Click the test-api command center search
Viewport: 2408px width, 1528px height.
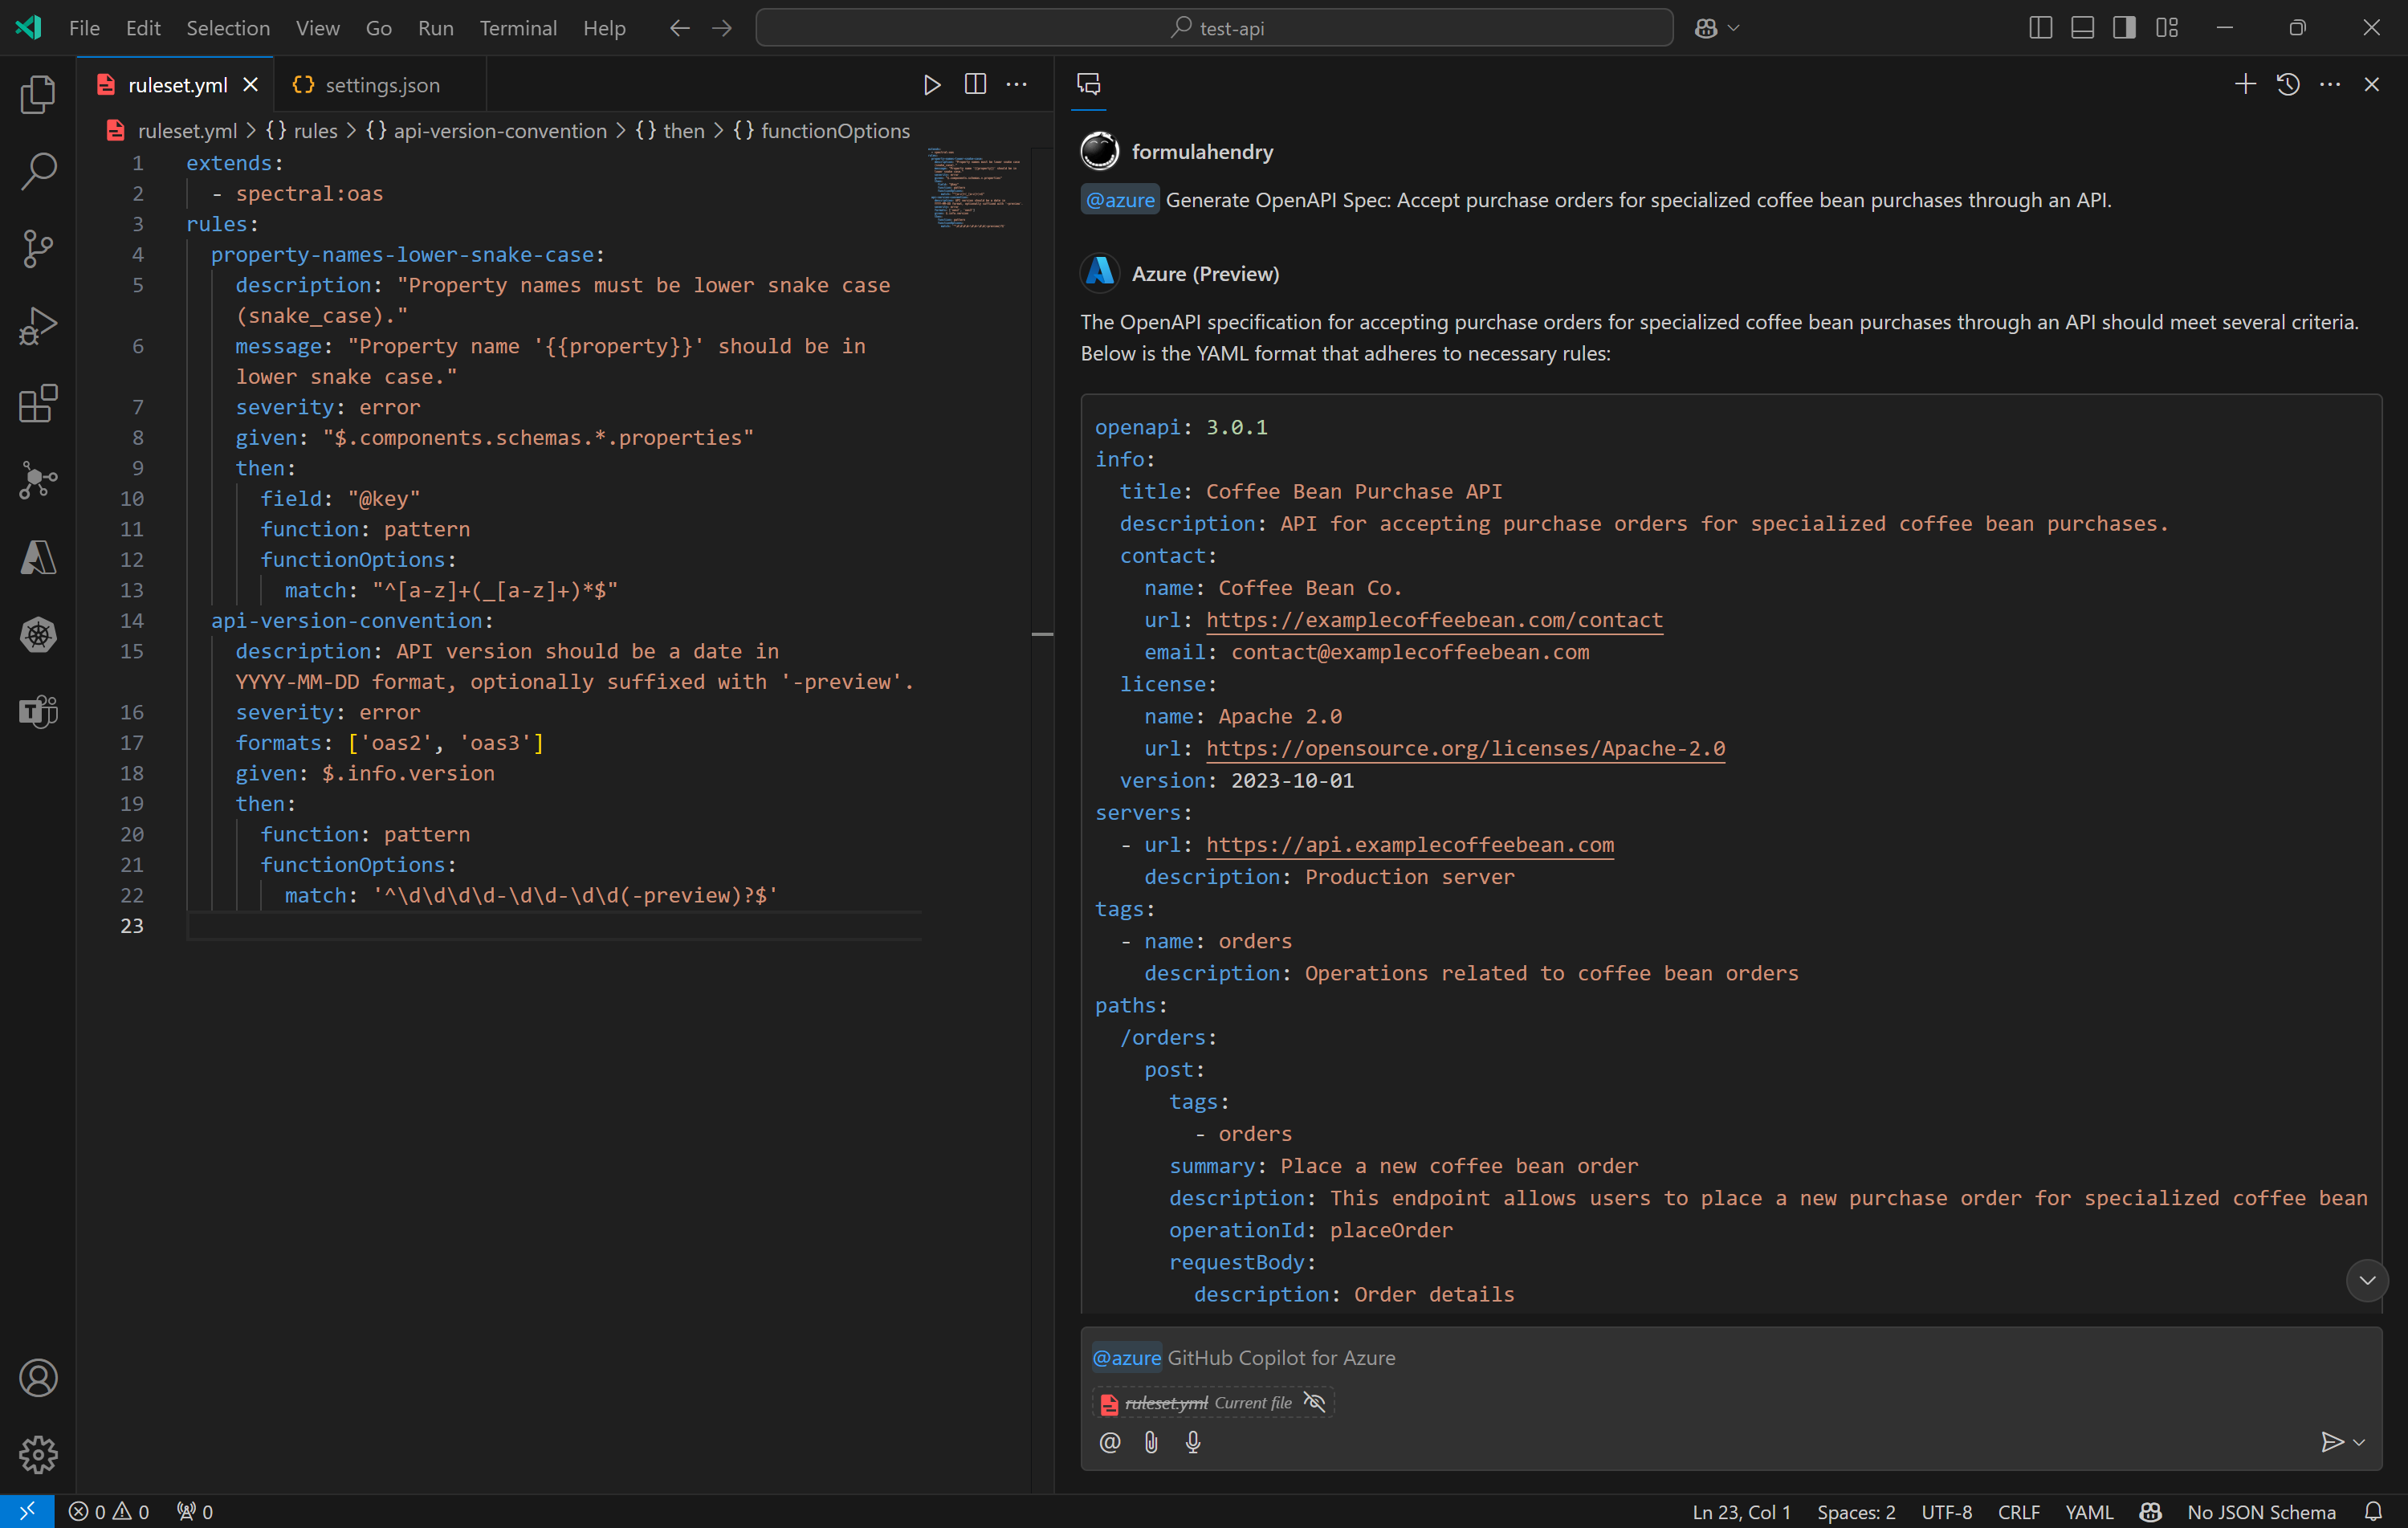click(x=1214, y=28)
